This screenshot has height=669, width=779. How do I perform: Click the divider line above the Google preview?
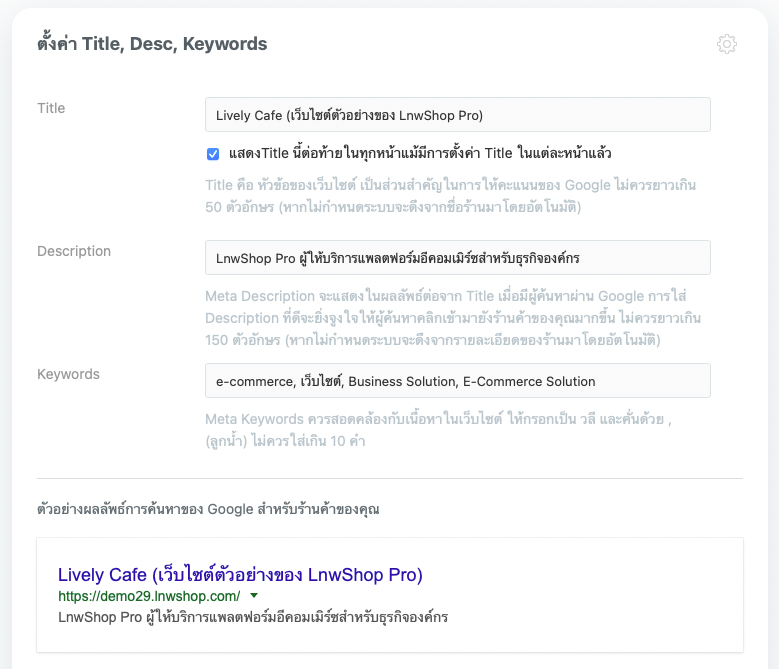tap(390, 478)
